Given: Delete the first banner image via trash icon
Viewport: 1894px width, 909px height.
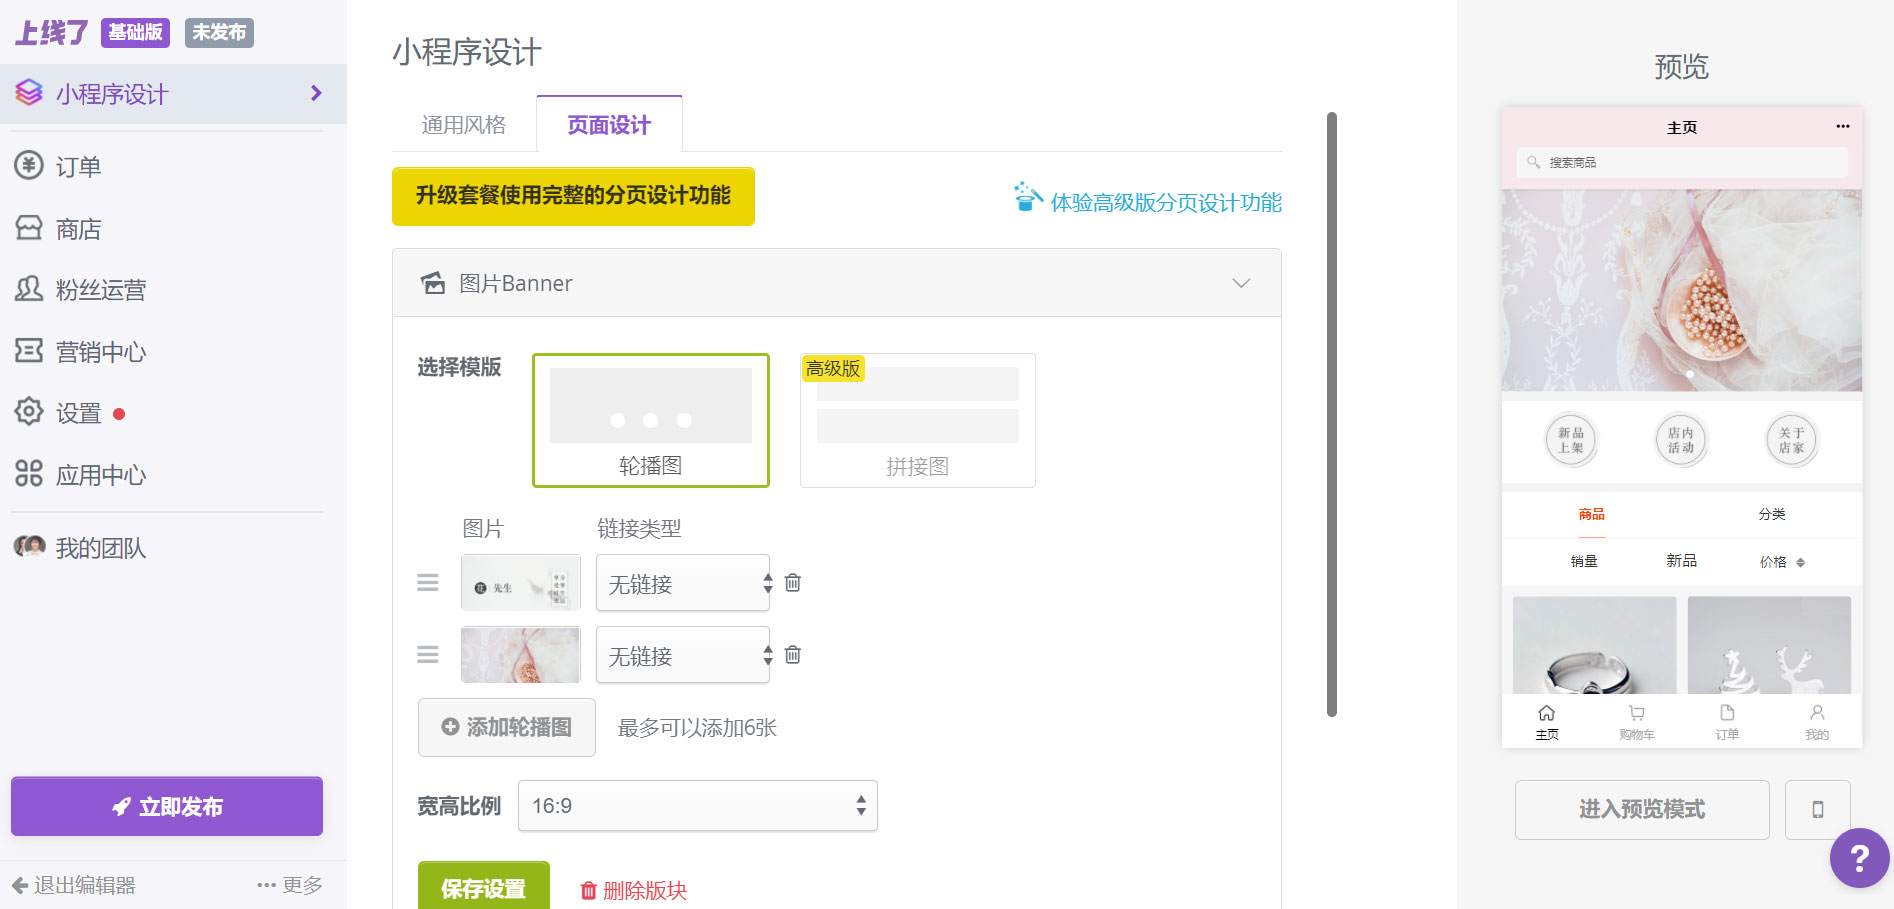Looking at the screenshot, I should (x=792, y=581).
